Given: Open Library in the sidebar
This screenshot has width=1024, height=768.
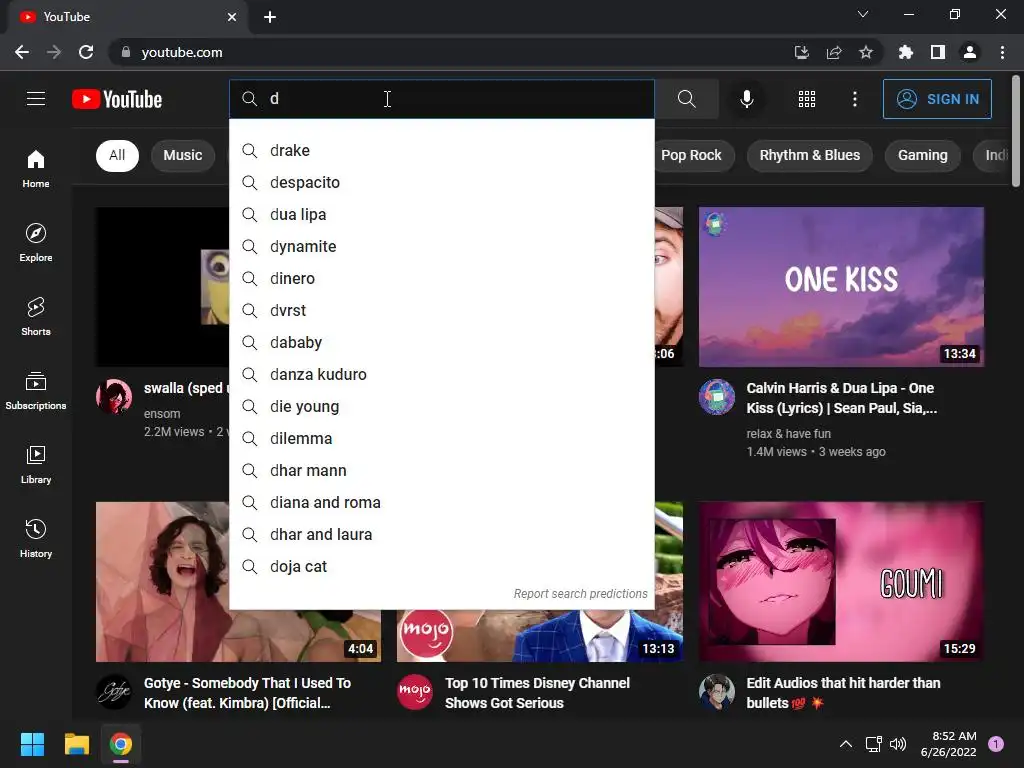Looking at the screenshot, I should [x=36, y=465].
